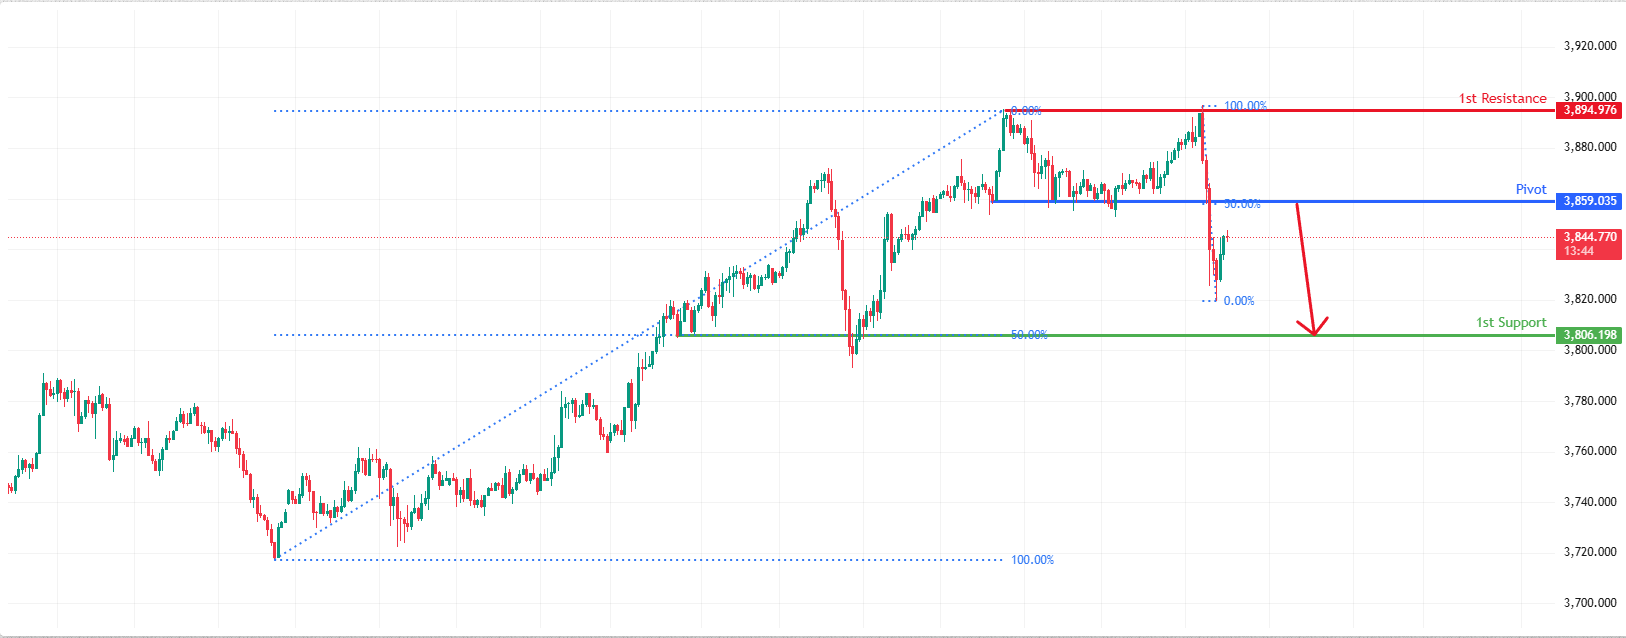Click the 3,920.000 price axis label
Viewport: 1626px width, 638px height.
pyautogui.click(x=1589, y=46)
